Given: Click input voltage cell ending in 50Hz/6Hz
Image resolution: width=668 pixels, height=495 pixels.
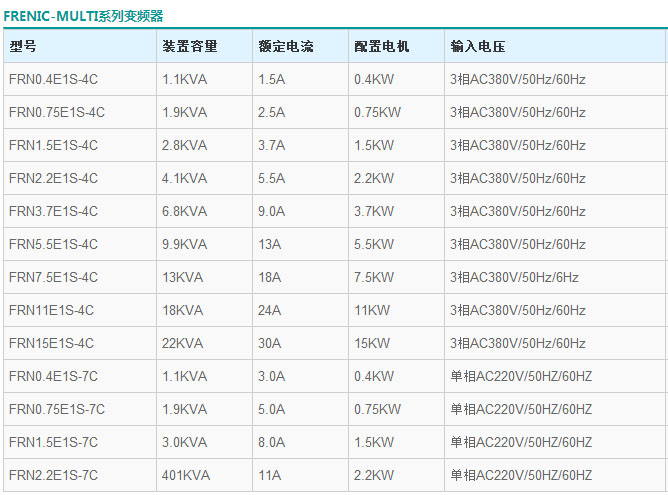Looking at the screenshot, I should point(514,277).
